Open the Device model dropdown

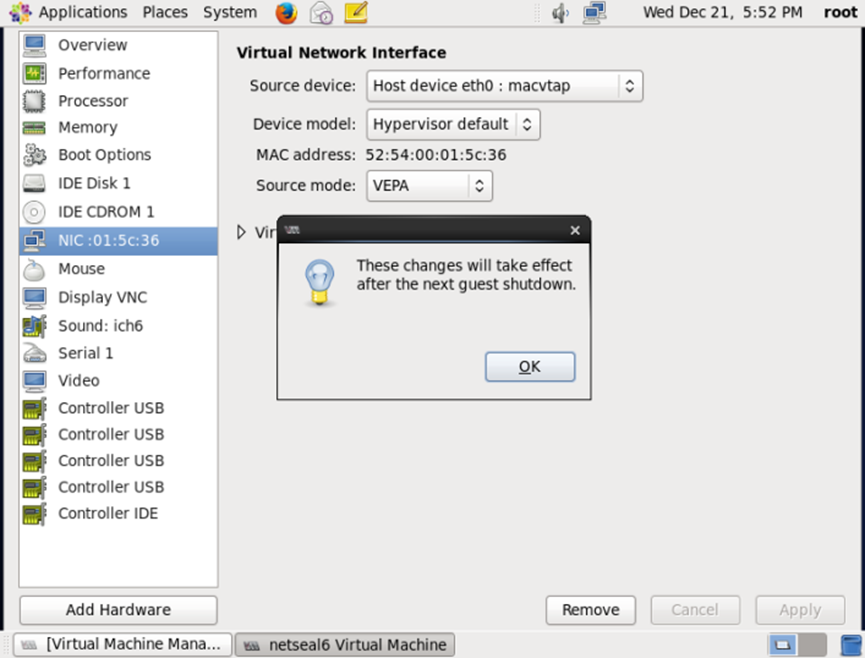(x=453, y=124)
